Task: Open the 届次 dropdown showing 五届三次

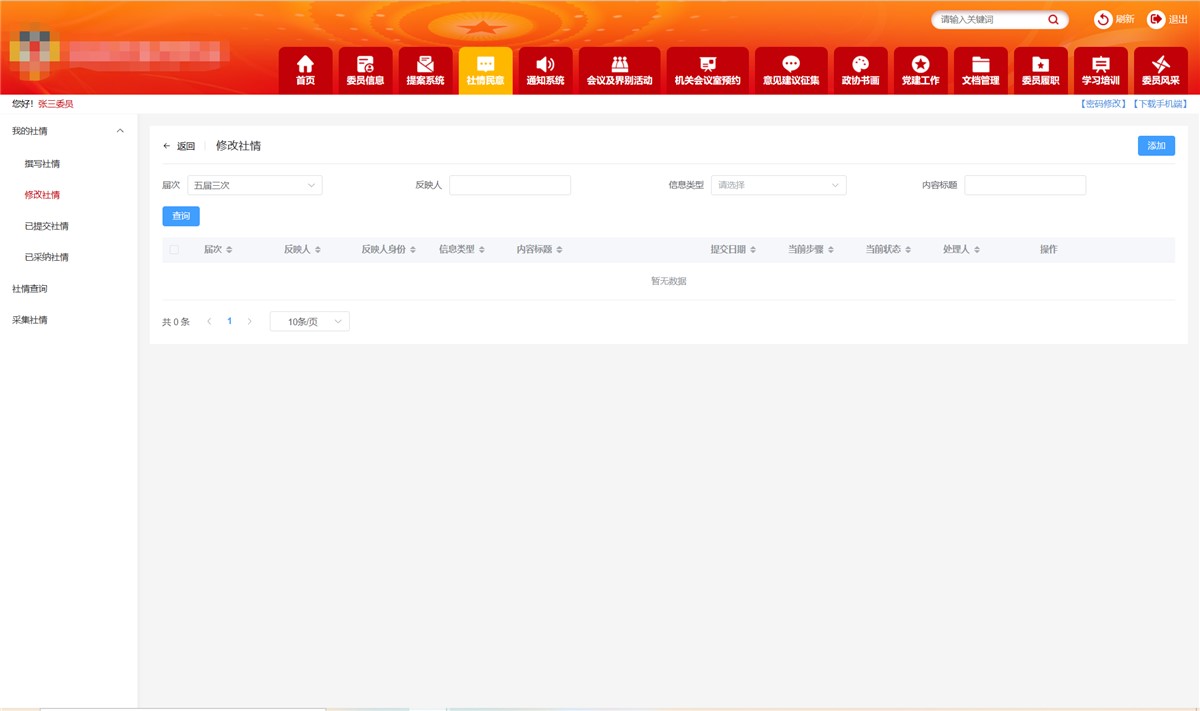Action: click(x=255, y=185)
